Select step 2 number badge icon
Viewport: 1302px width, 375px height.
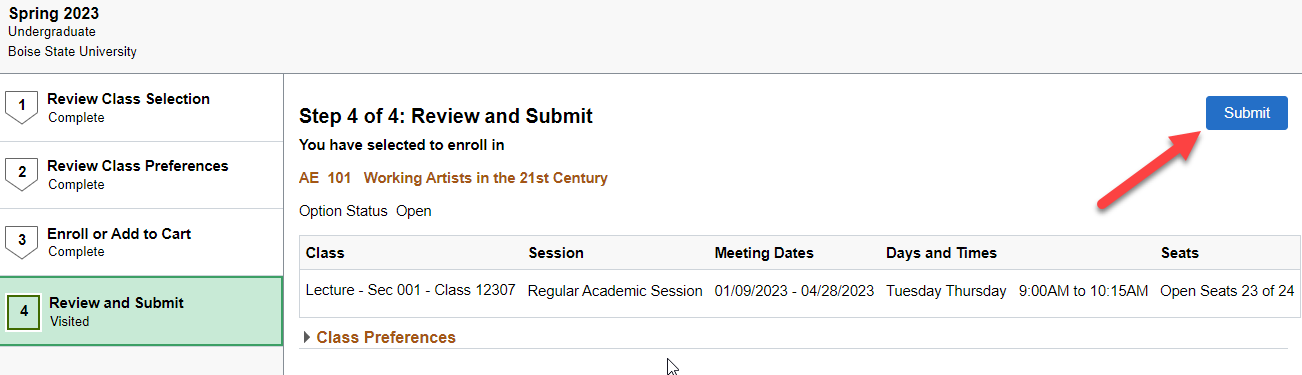(x=21, y=174)
